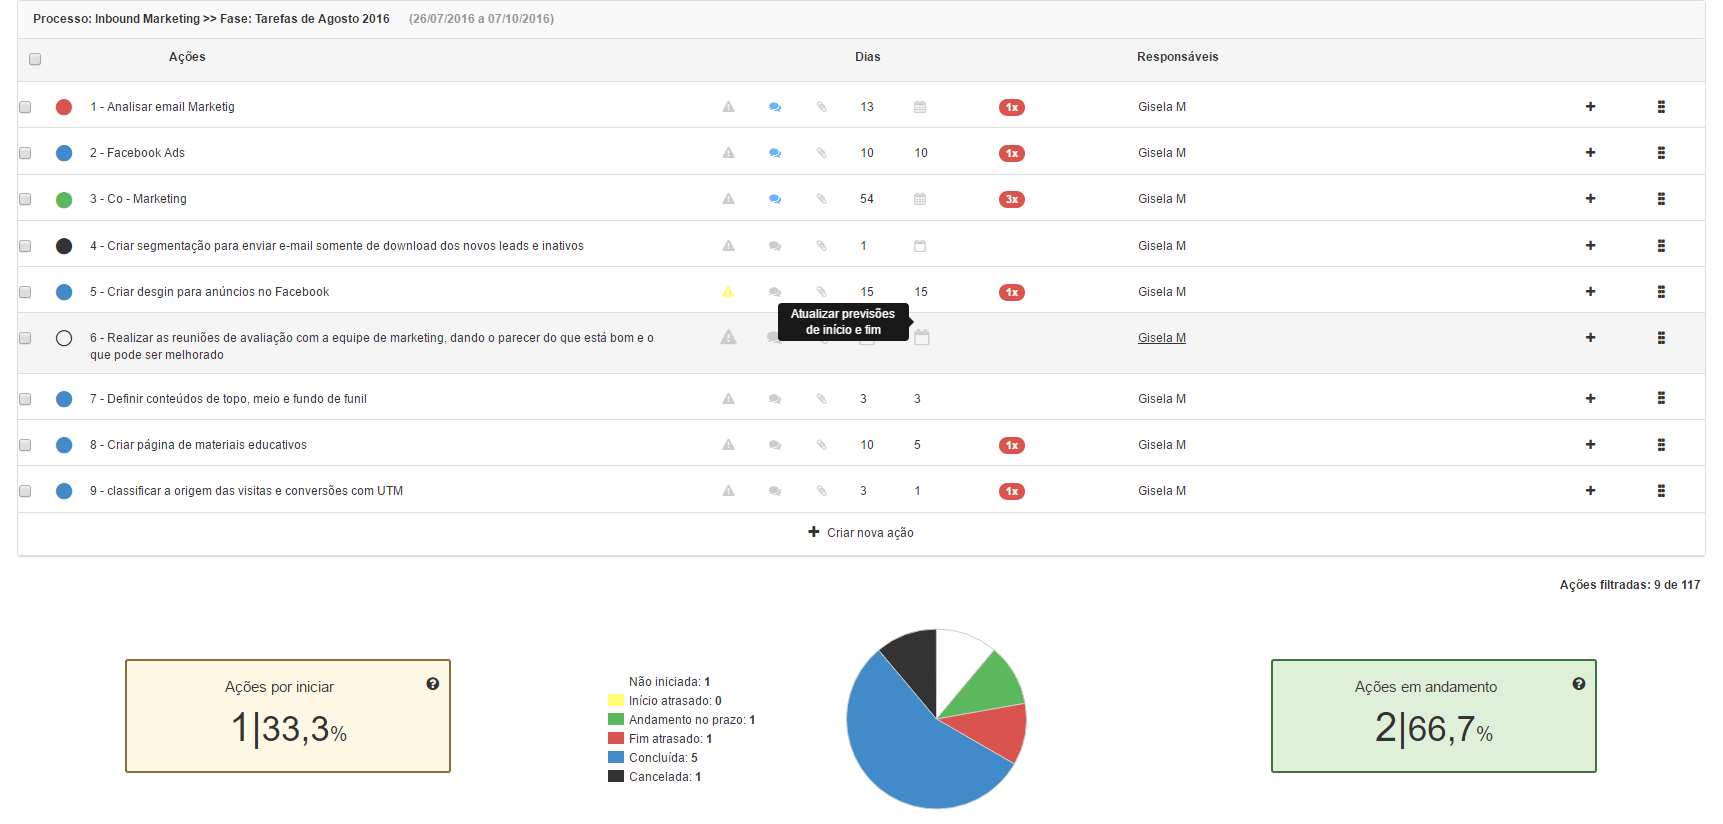Viewport: 1723px width, 824px height.
Task: Click attachment paperclip on Facebook Ads row
Action: (821, 153)
